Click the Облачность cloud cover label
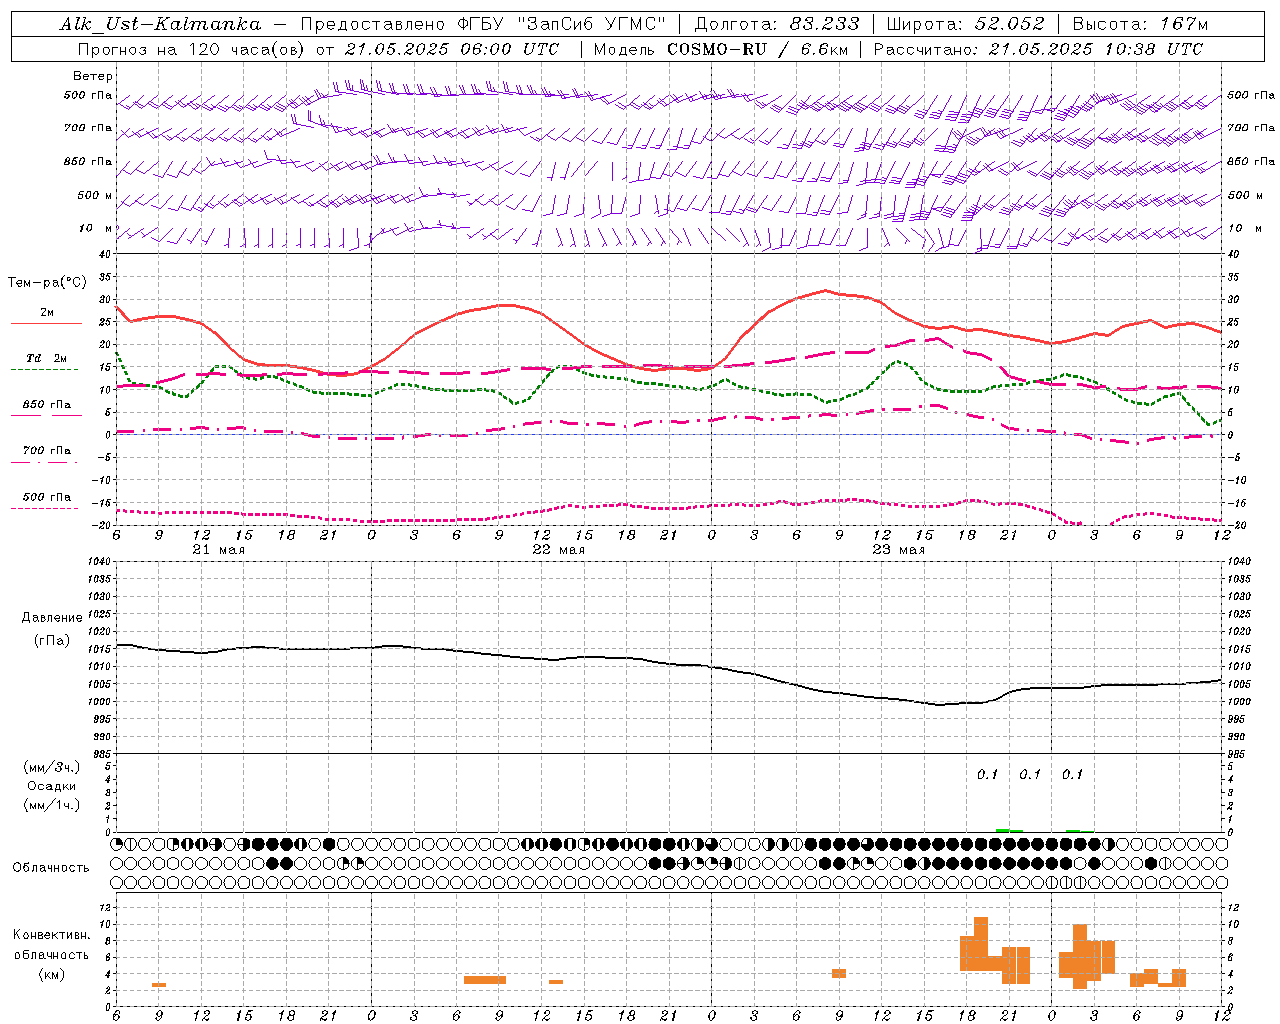 tap(51, 868)
